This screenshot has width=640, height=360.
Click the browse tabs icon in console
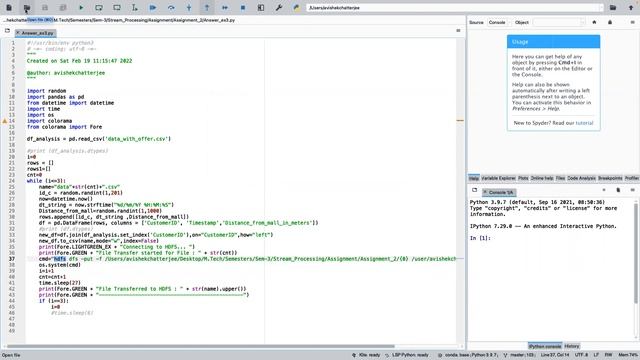pyautogui.click(x=474, y=190)
